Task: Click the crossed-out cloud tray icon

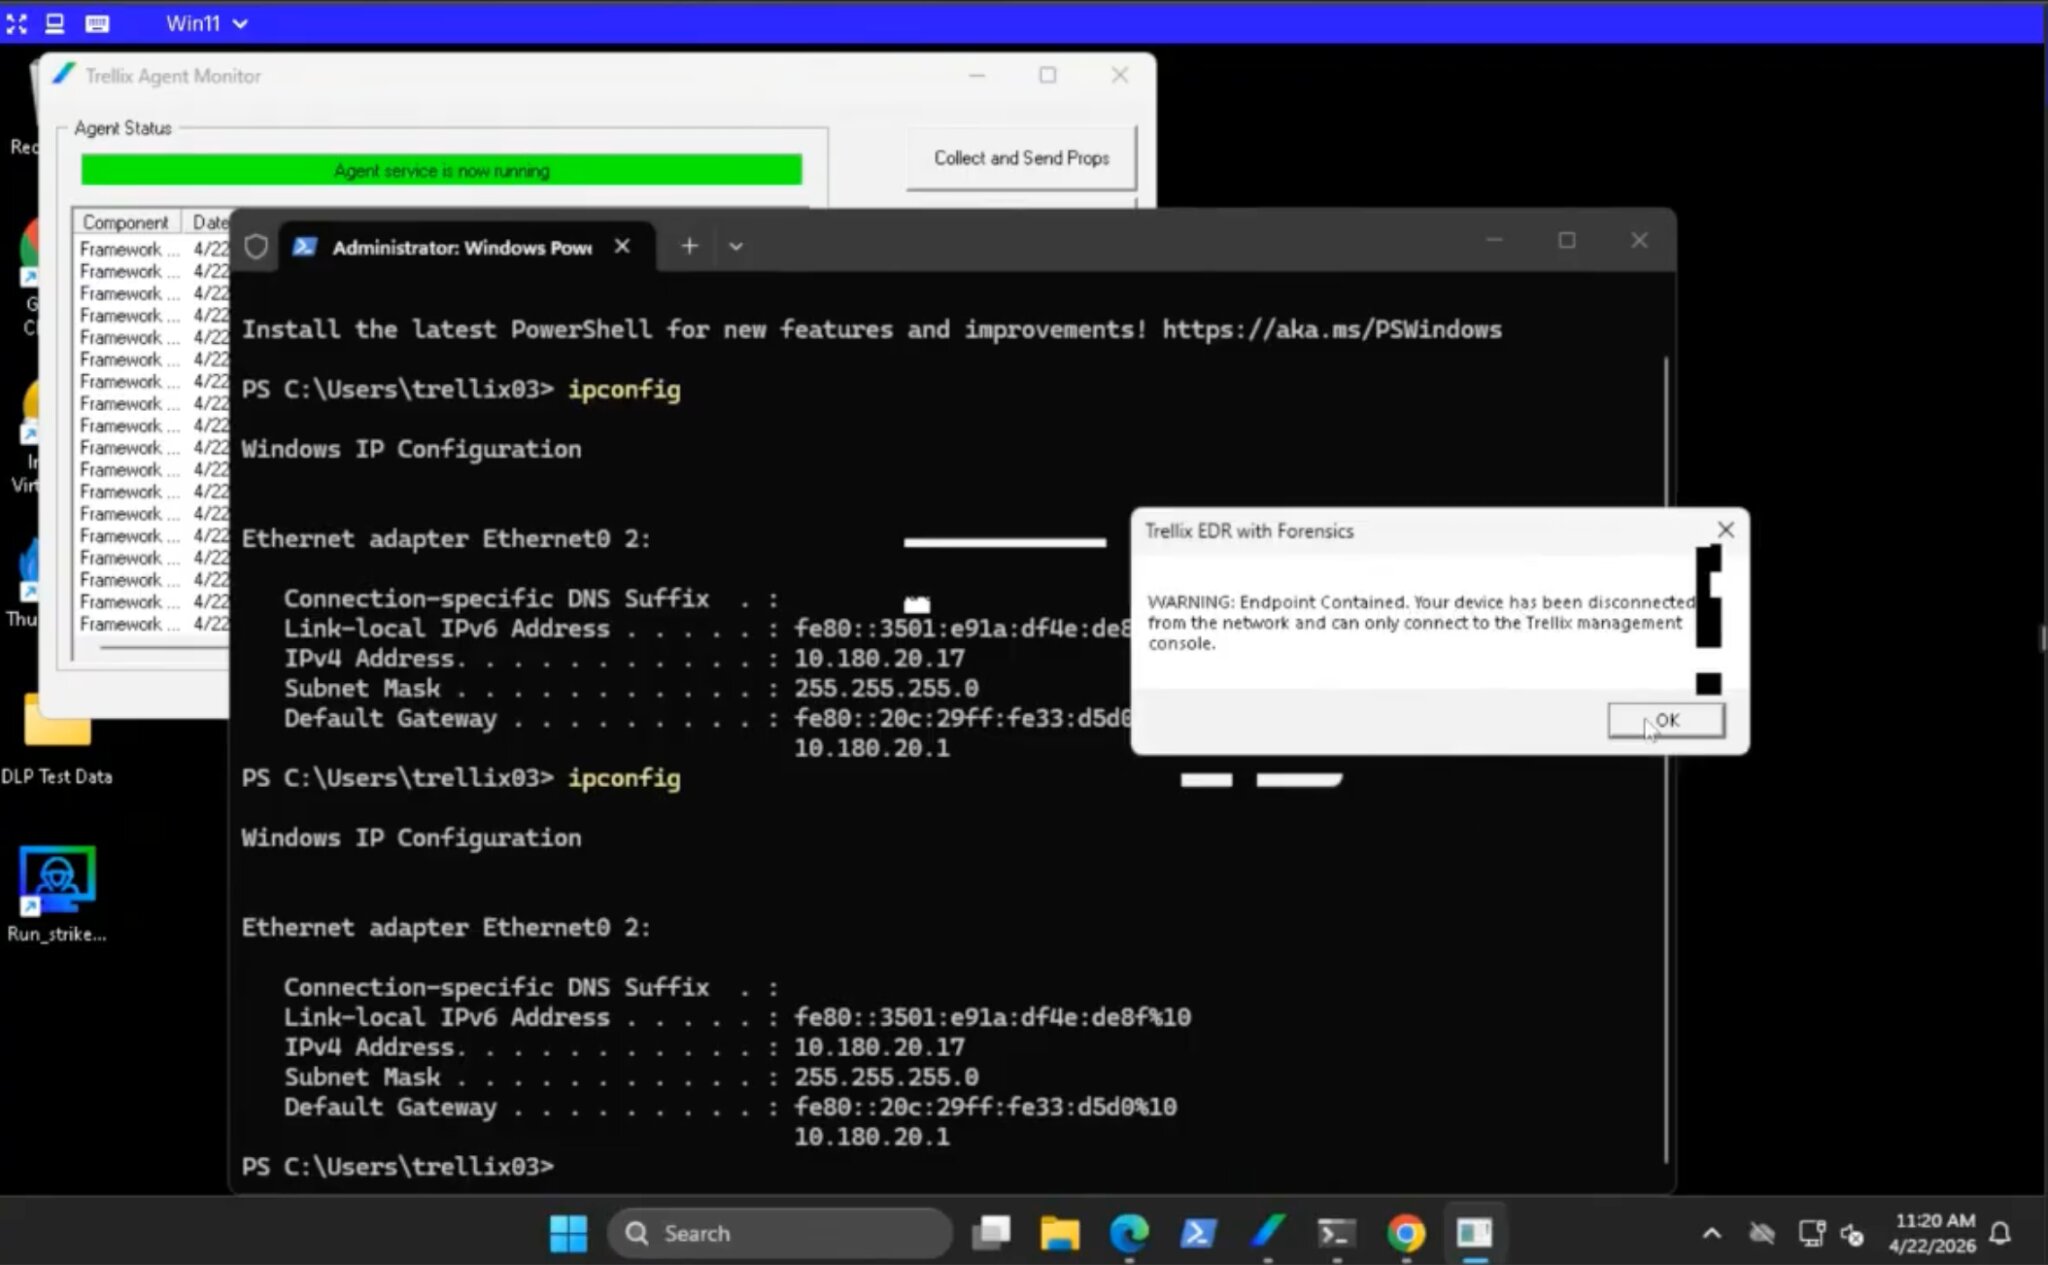Action: (x=1762, y=1233)
